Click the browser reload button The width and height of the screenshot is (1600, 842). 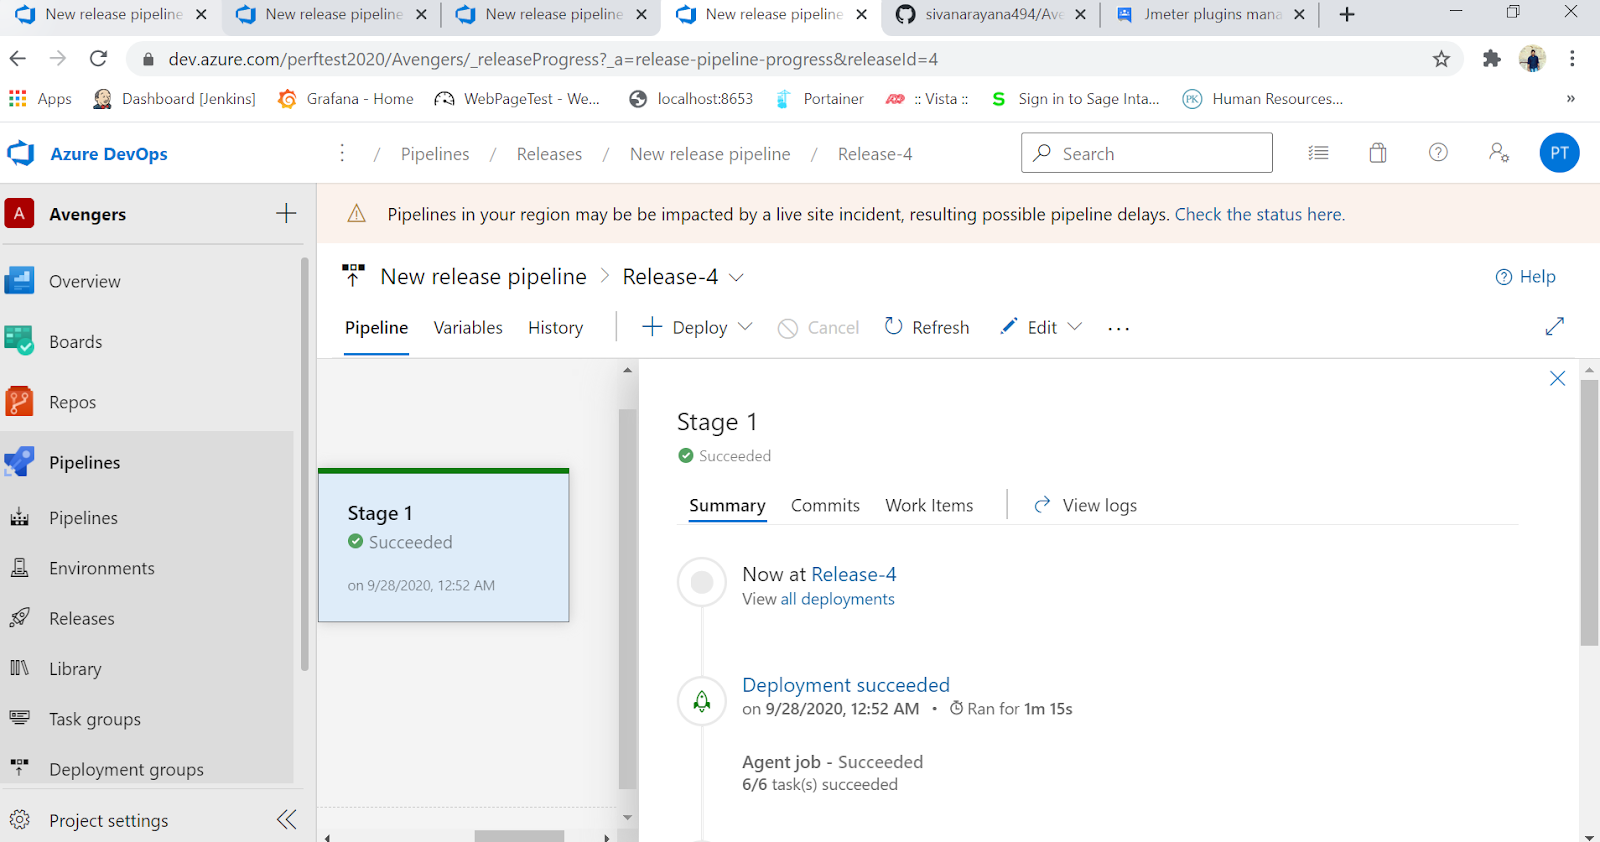pyautogui.click(x=98, y=59)
